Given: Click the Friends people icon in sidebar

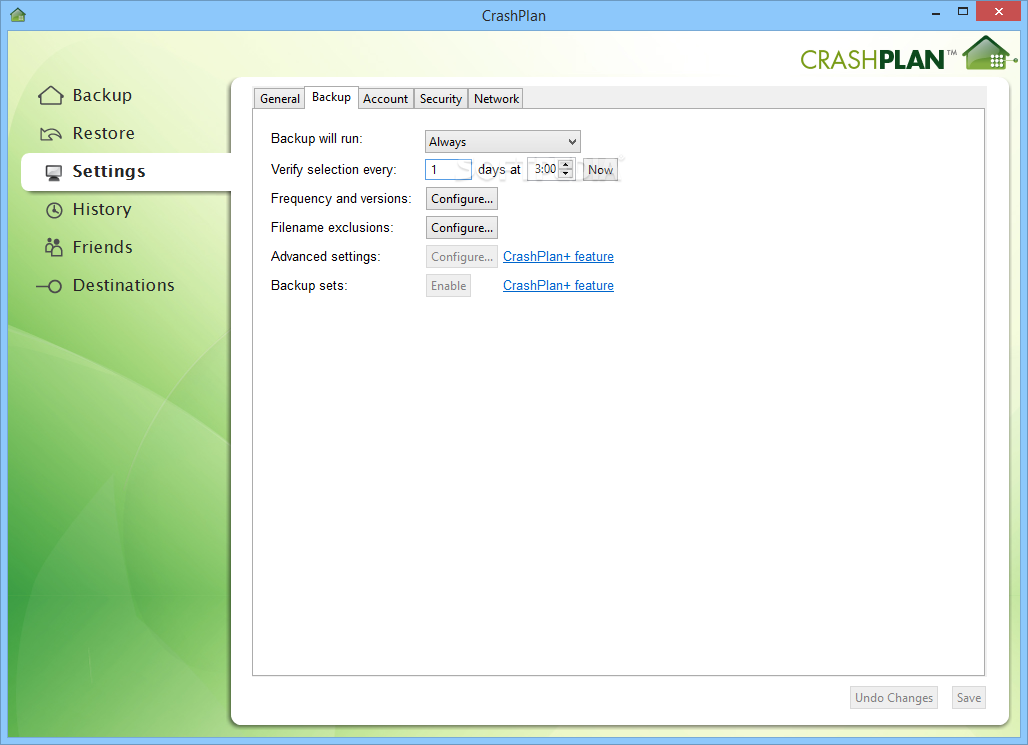Looking at the screenshot, I should point(53,247).
